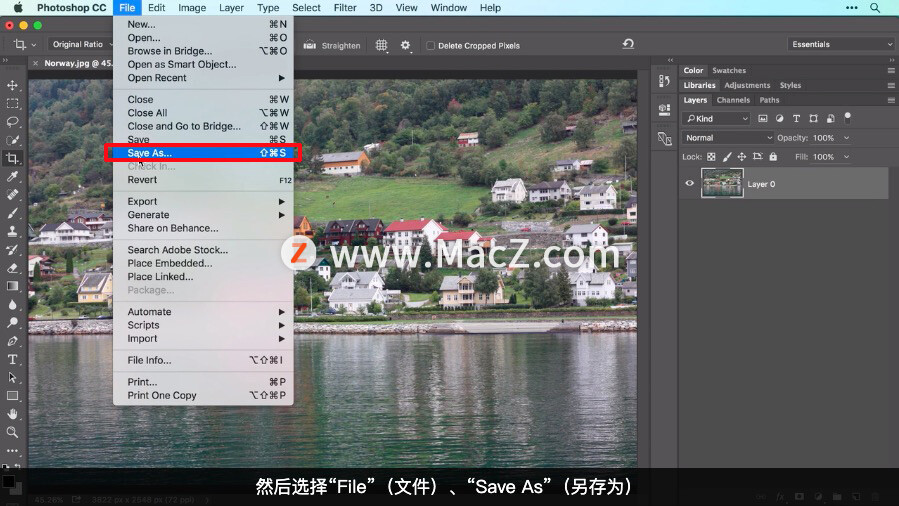Toggle pixel layer filter
The height and width of the screenshot is (506, 899).
click(x=763, y=119)
